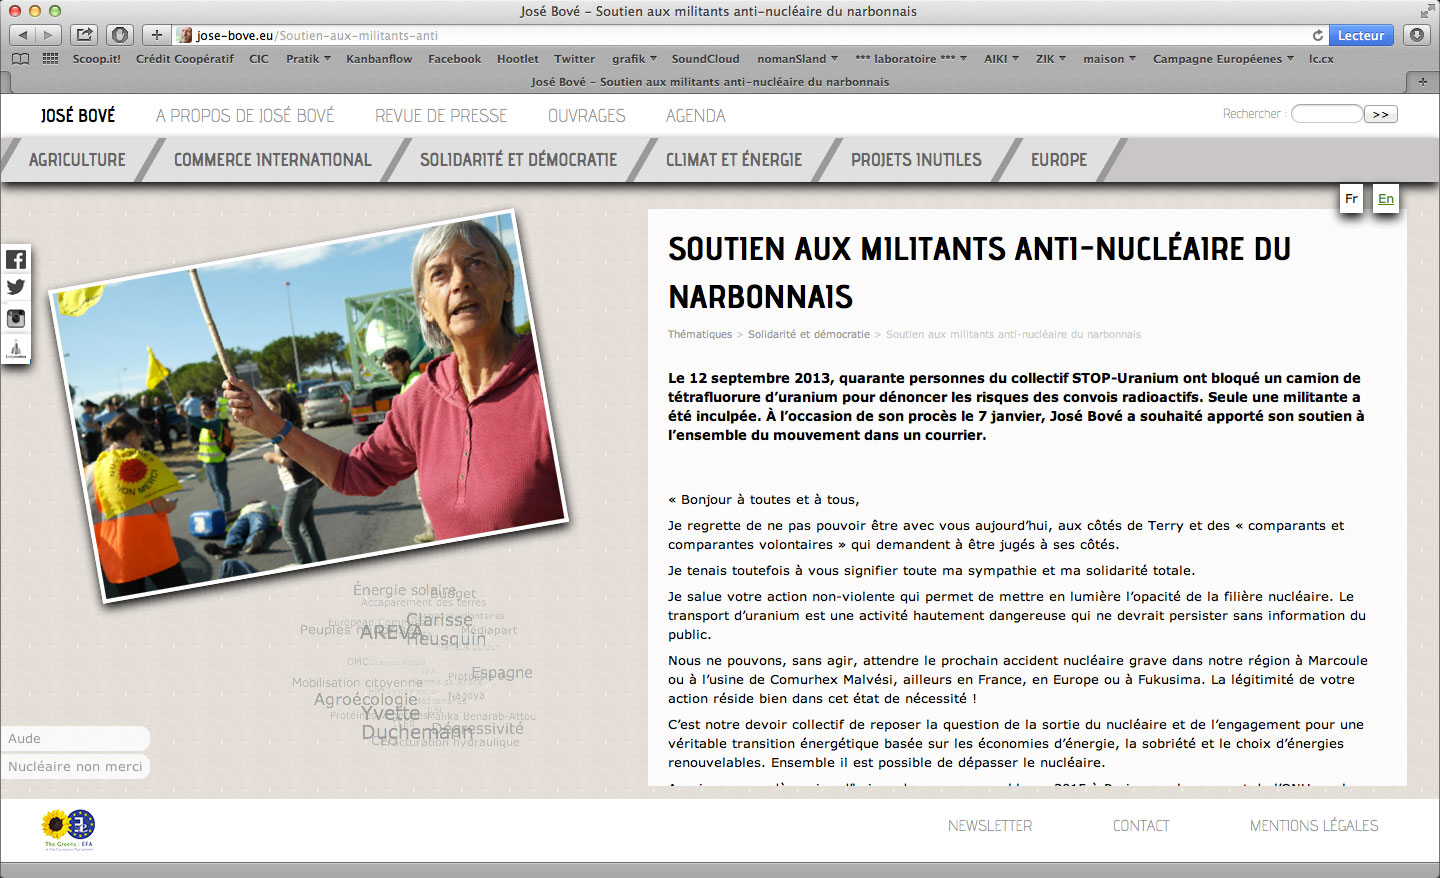Open the Scoop.it! bookmark

(97, 59)
